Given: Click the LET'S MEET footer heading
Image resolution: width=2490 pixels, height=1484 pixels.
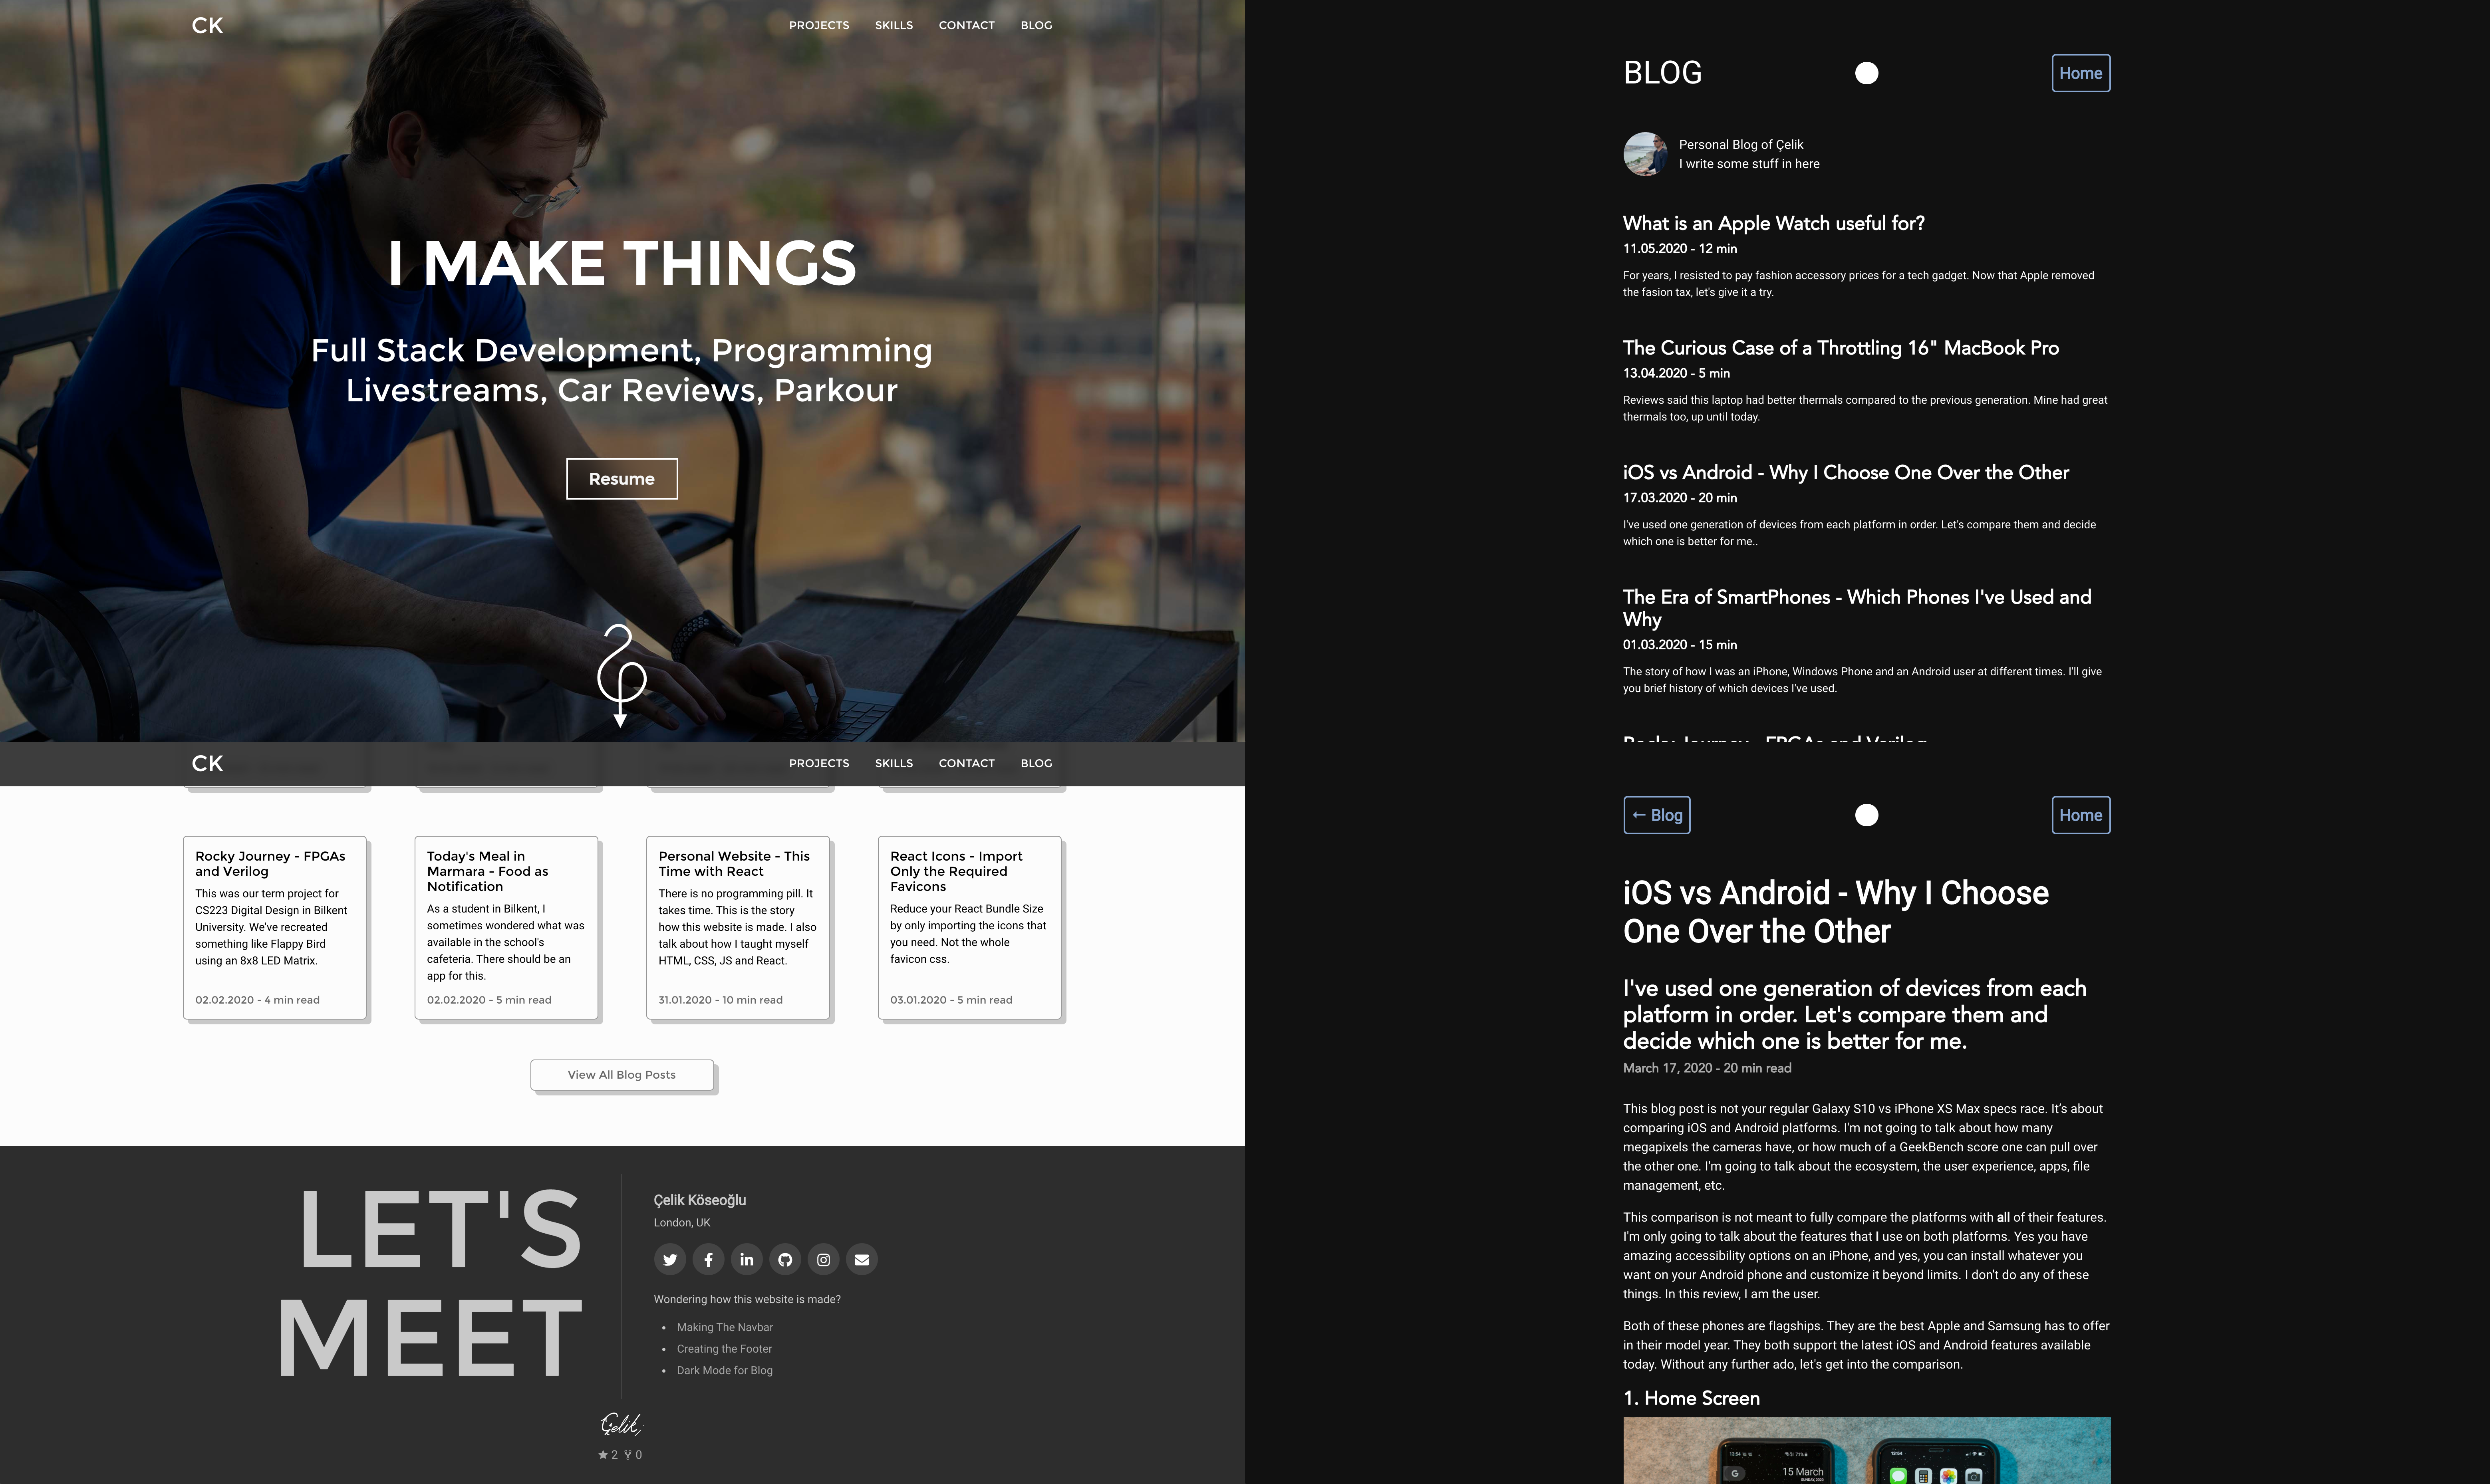Looking at the screenshot, I should (x=430, y=1283).
